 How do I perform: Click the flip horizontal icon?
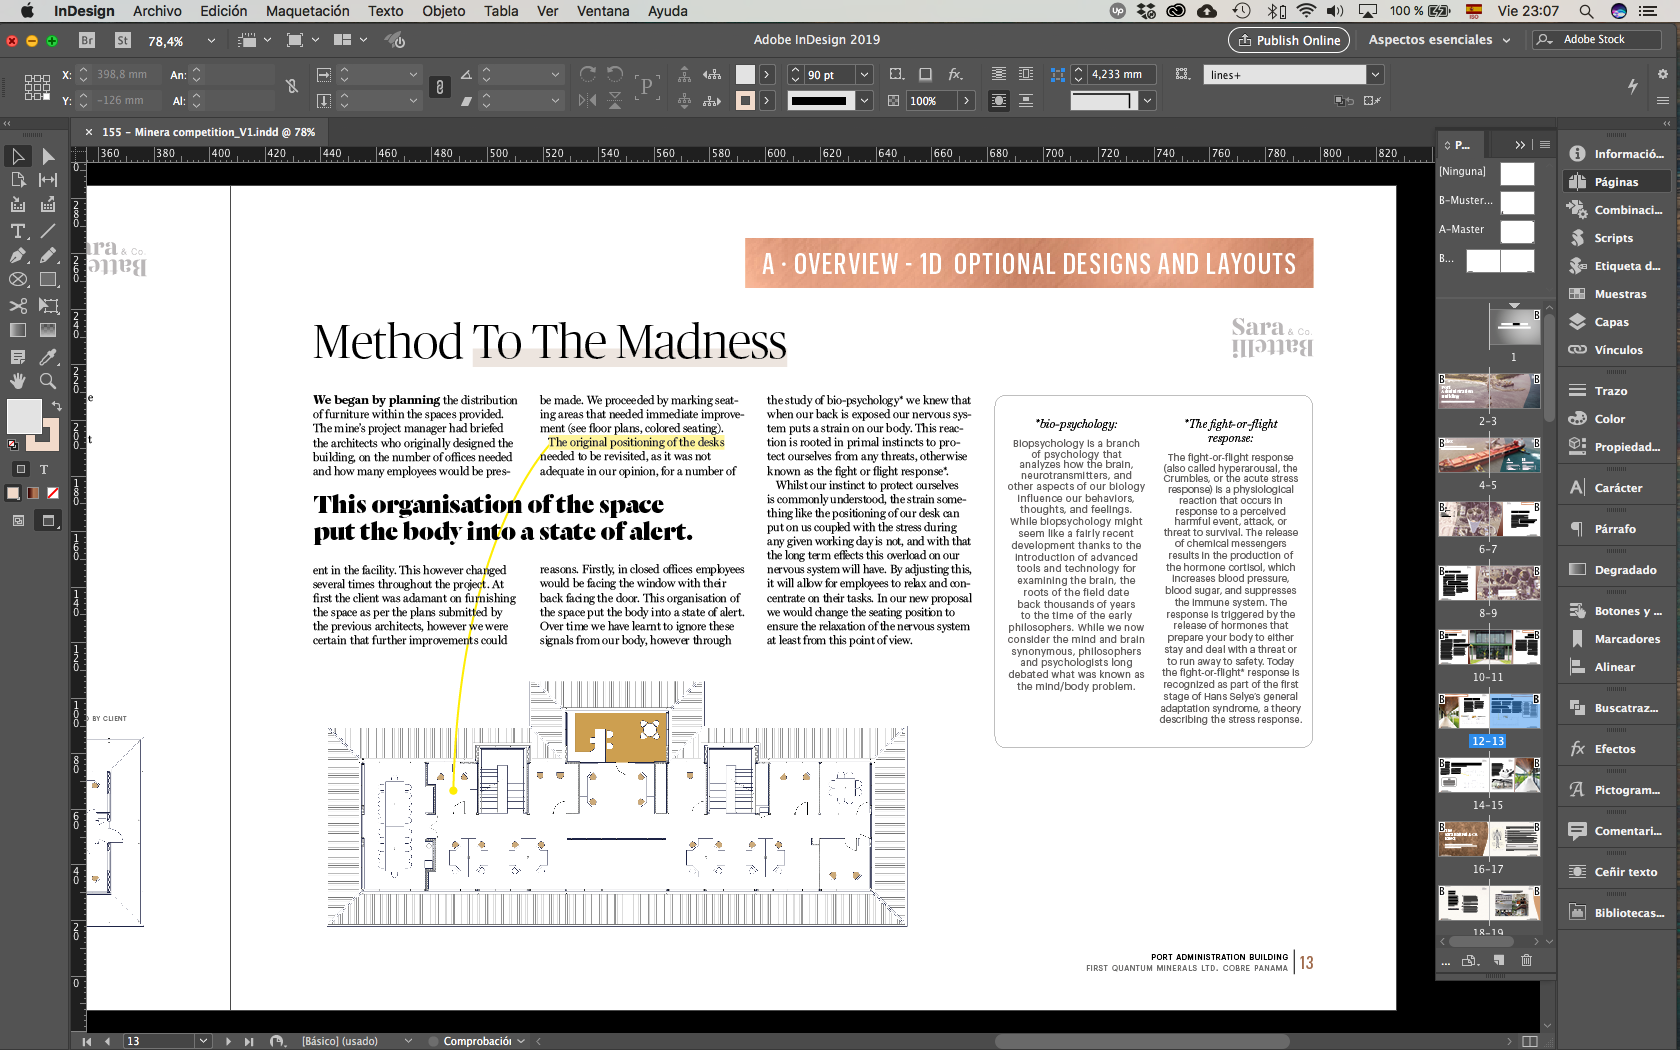coord(588,100)
